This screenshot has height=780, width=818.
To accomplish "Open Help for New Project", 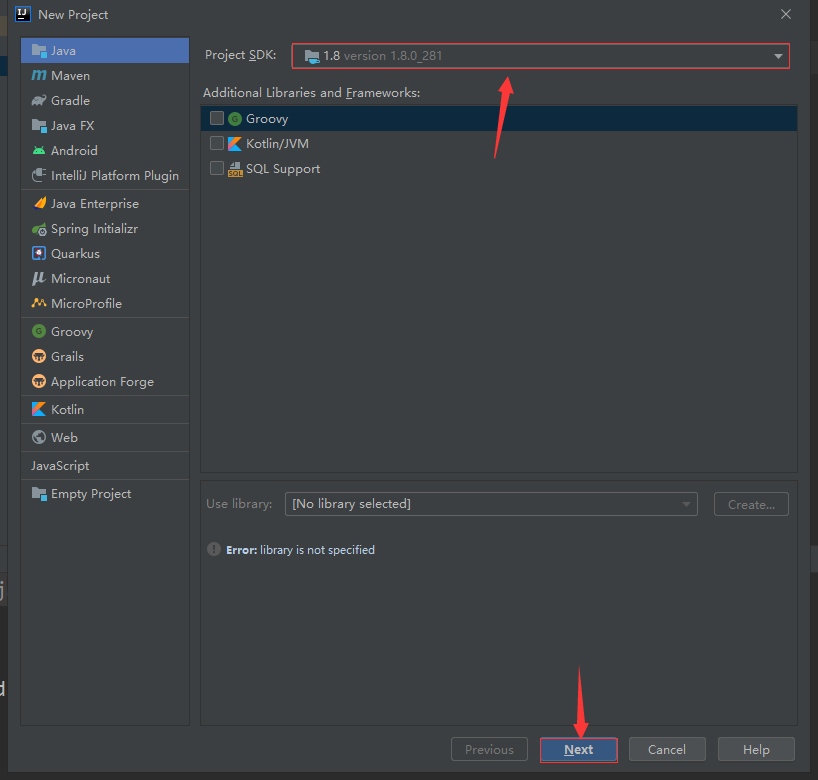I will coord(756,750).
